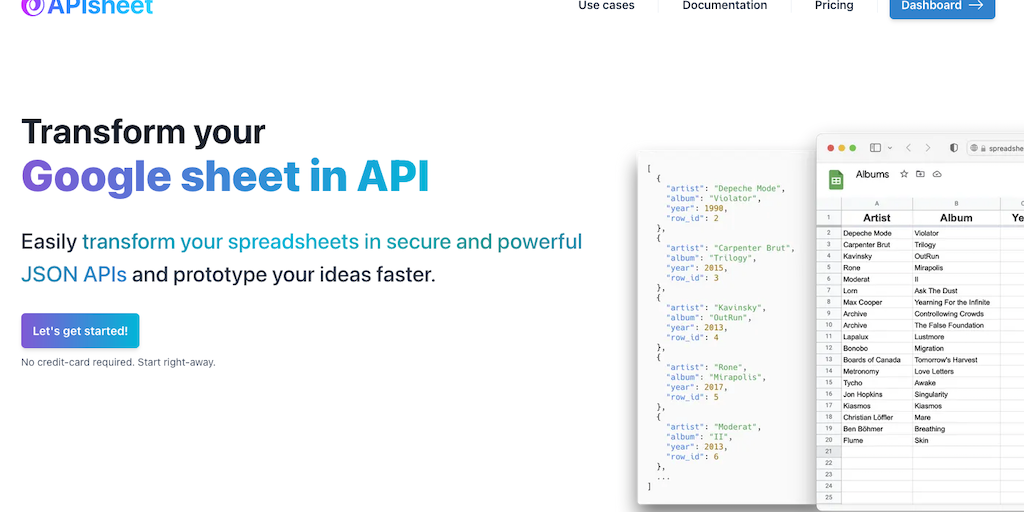Select the Lapalux cell
This screenshot has height=512, width=1024.
pyautogui.click(x=877, y=337)
